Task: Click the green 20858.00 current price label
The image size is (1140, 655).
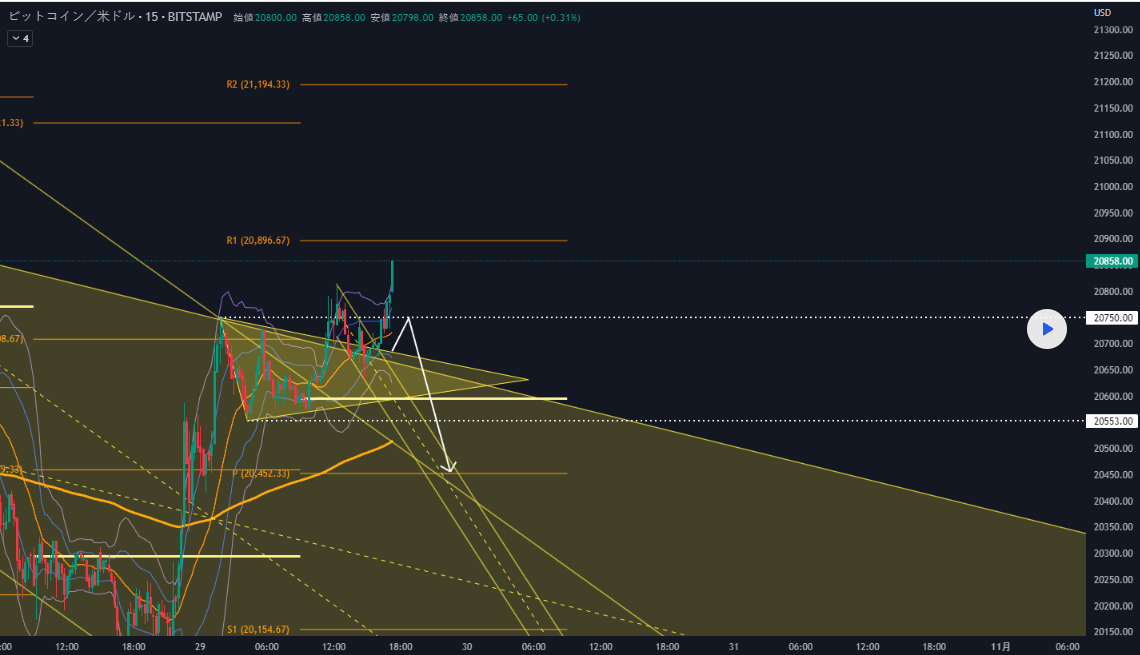Action: 1112,261
